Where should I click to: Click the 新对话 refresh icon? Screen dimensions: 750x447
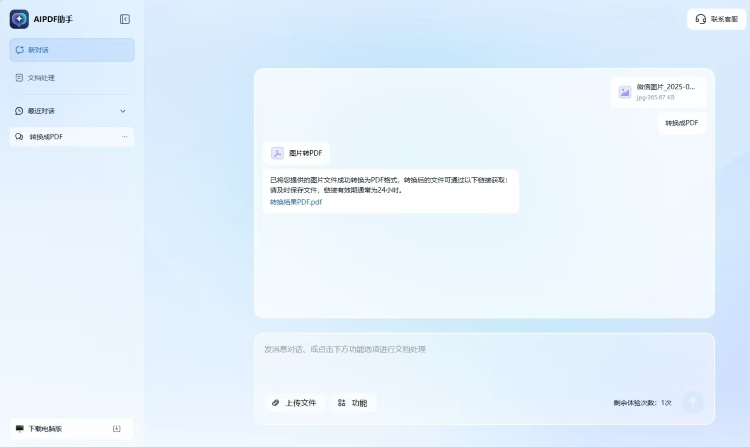pyautogui.click(x=20, y=50)
